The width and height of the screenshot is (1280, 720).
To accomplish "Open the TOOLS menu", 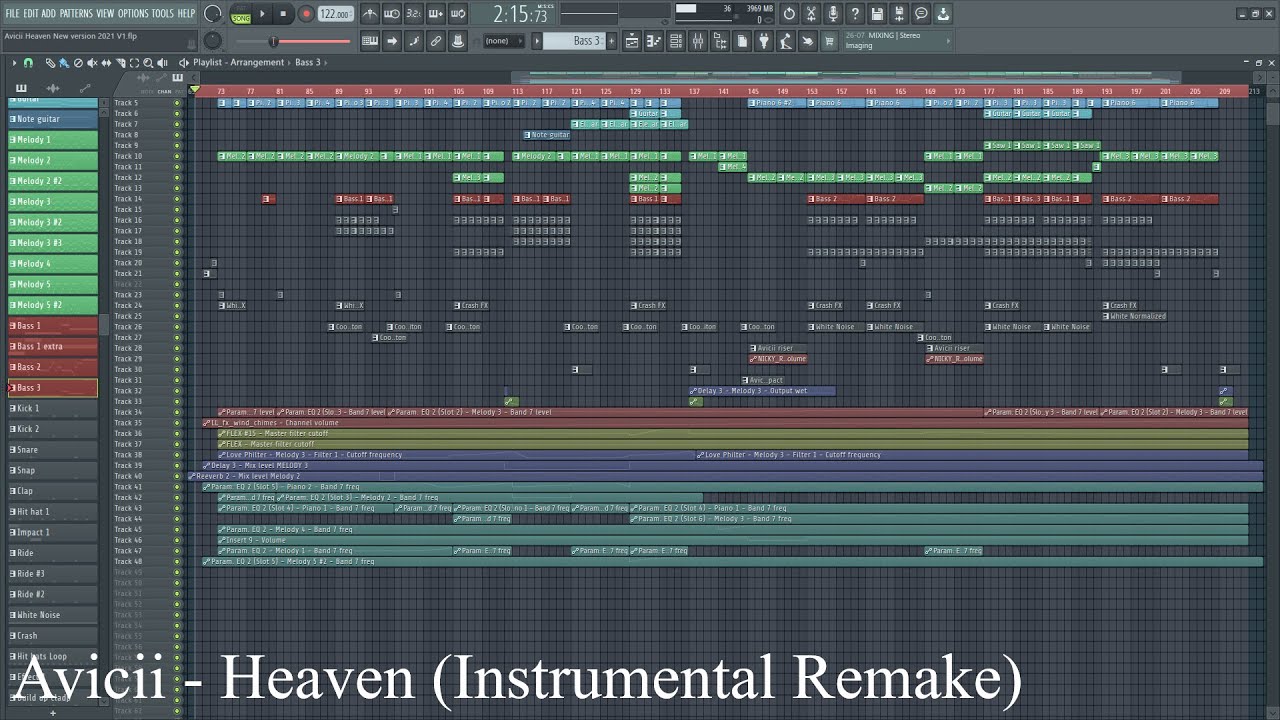I will pyautogui.click(x=162, y=14).
